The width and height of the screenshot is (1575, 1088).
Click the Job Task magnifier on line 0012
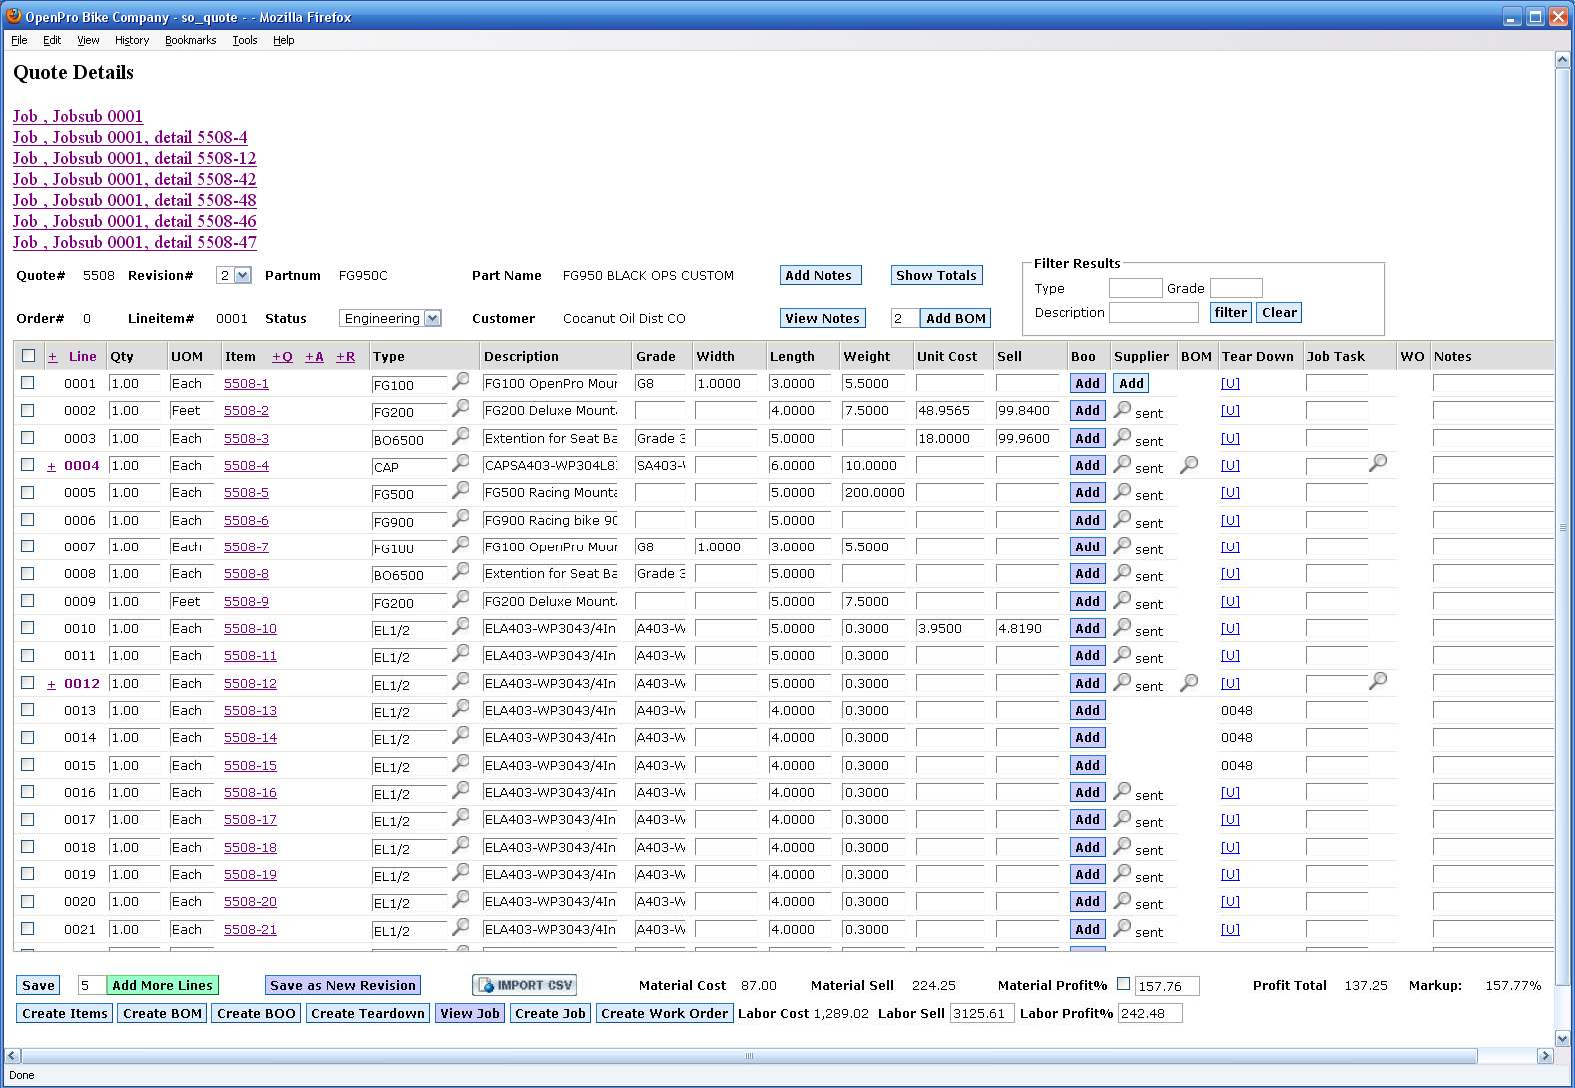click(1378, 681)
